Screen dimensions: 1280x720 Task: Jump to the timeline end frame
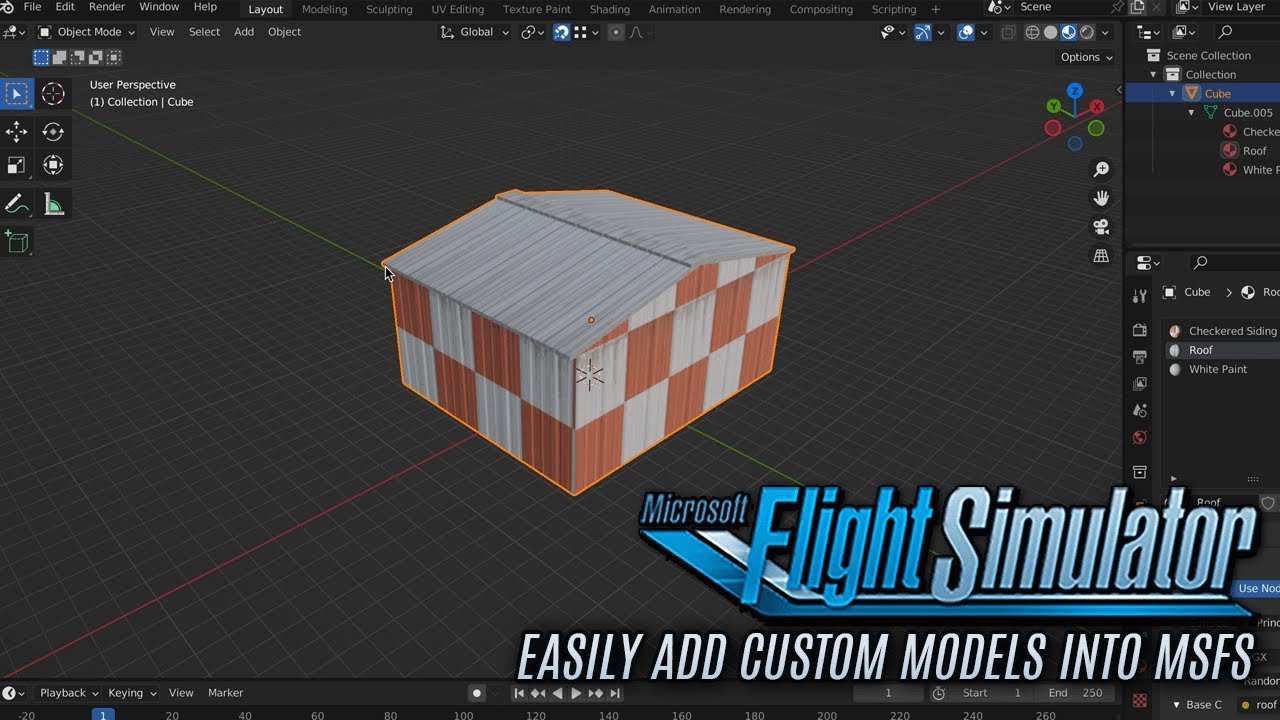pos(614,693)
